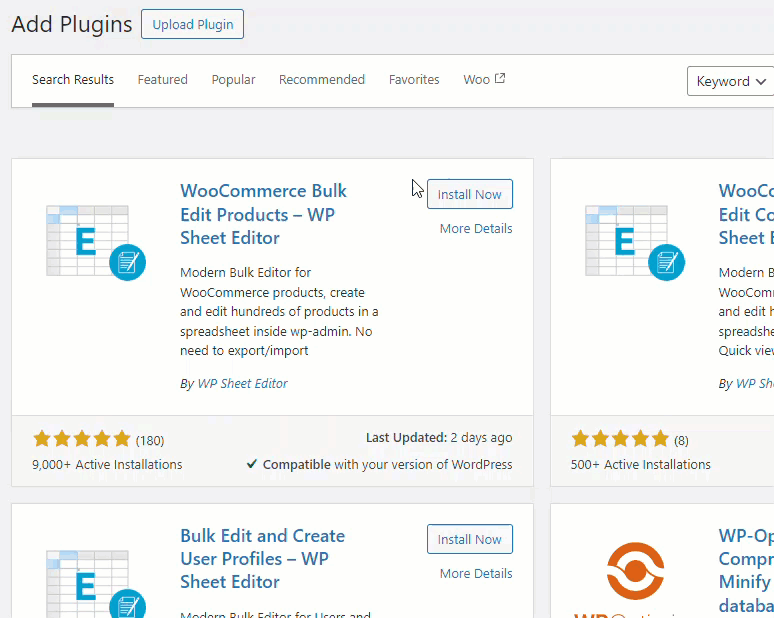The width and height of the screenshot is (774, 618).
Task: Switch to the Popular tab
Action: (x=233, y=80)
